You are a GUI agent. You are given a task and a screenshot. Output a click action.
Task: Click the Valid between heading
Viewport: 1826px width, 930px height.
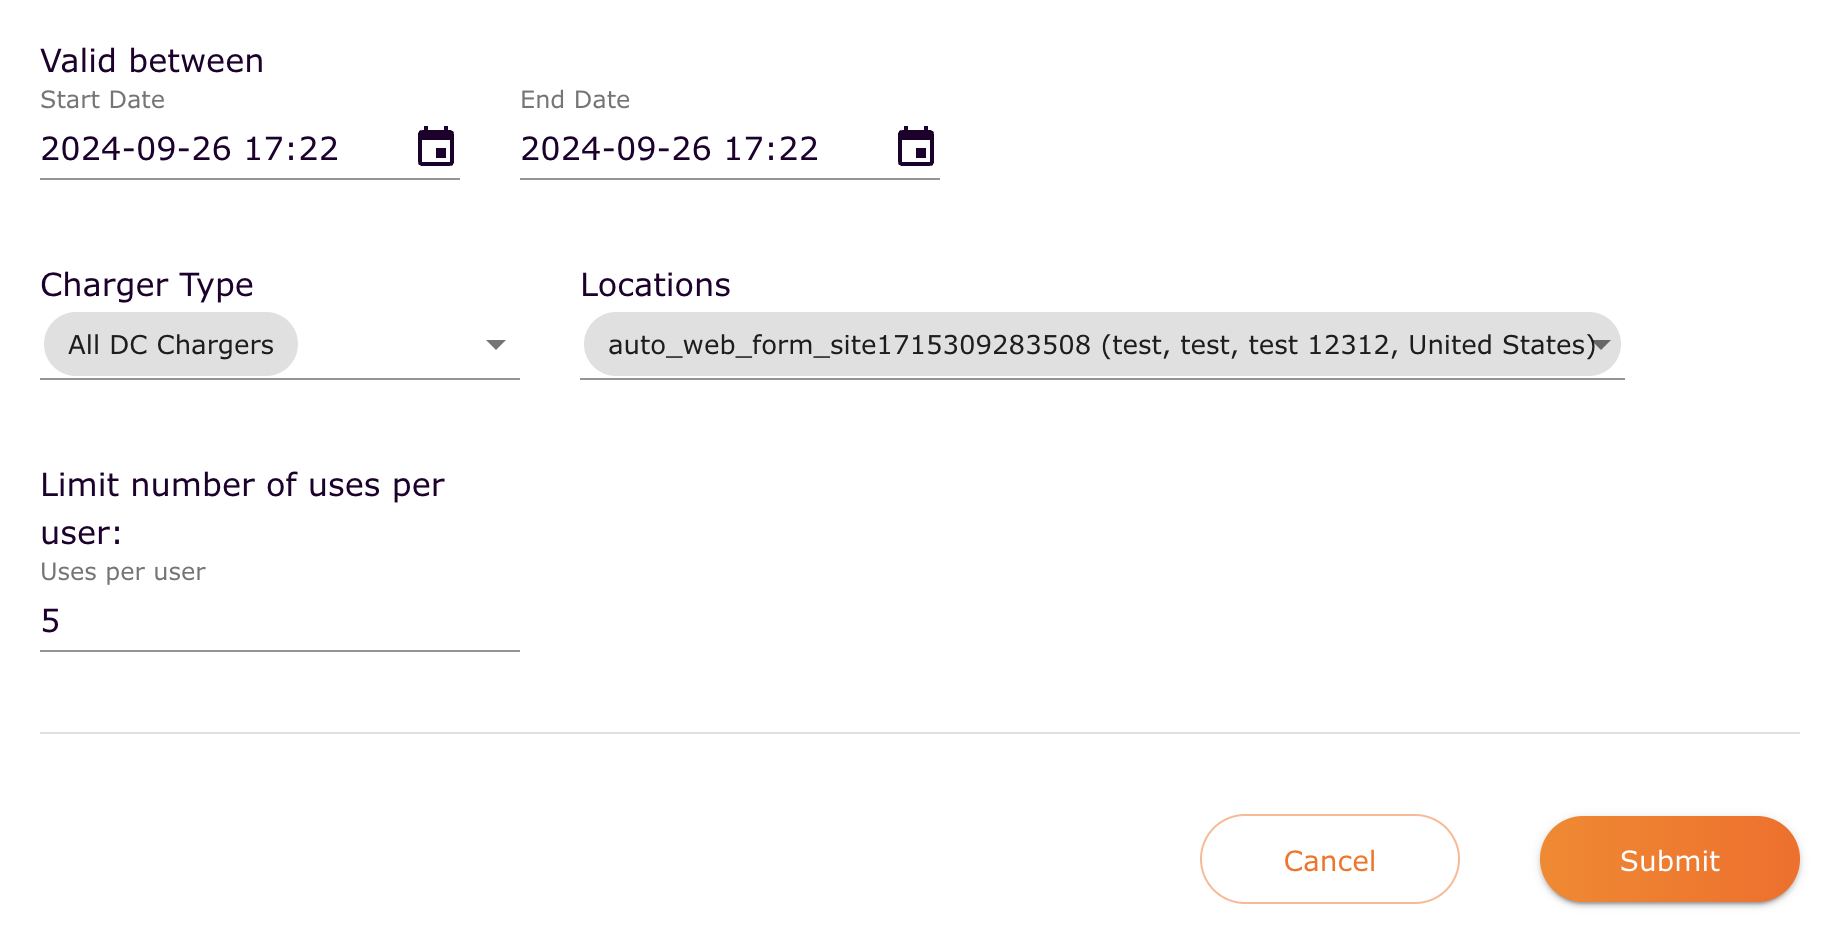pyautogui.click(x=151, y=61)
